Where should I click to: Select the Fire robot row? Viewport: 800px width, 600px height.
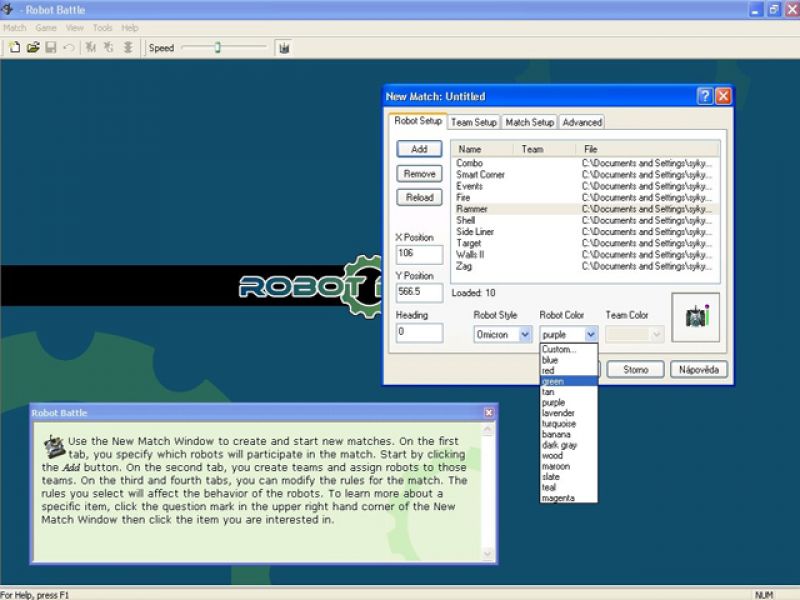point(585,197)
